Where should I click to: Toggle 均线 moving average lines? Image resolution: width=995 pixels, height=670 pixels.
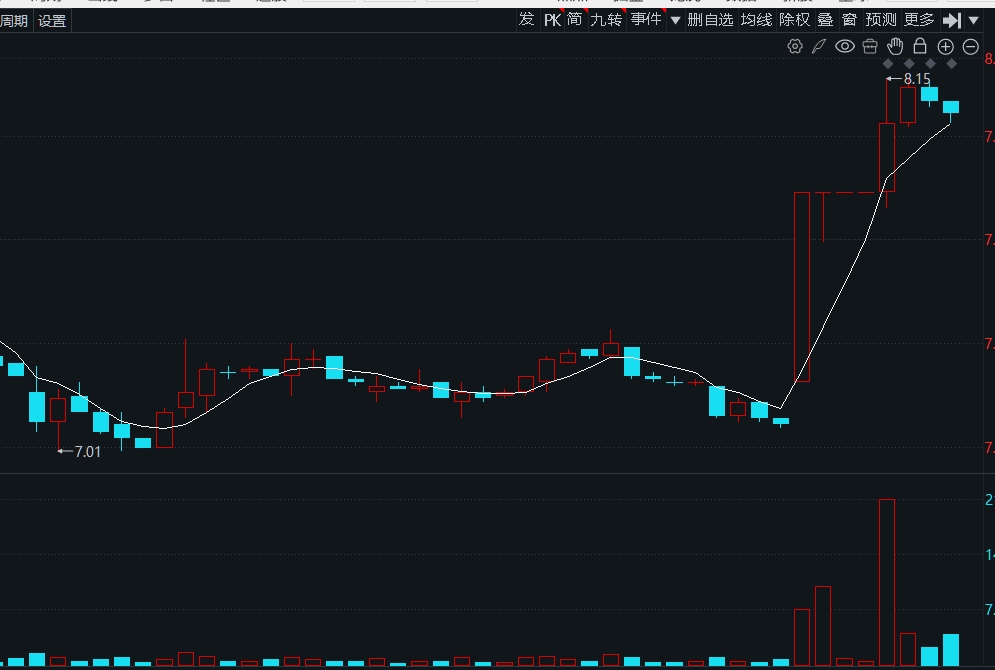pyautogui.click(x=756, y=20)
